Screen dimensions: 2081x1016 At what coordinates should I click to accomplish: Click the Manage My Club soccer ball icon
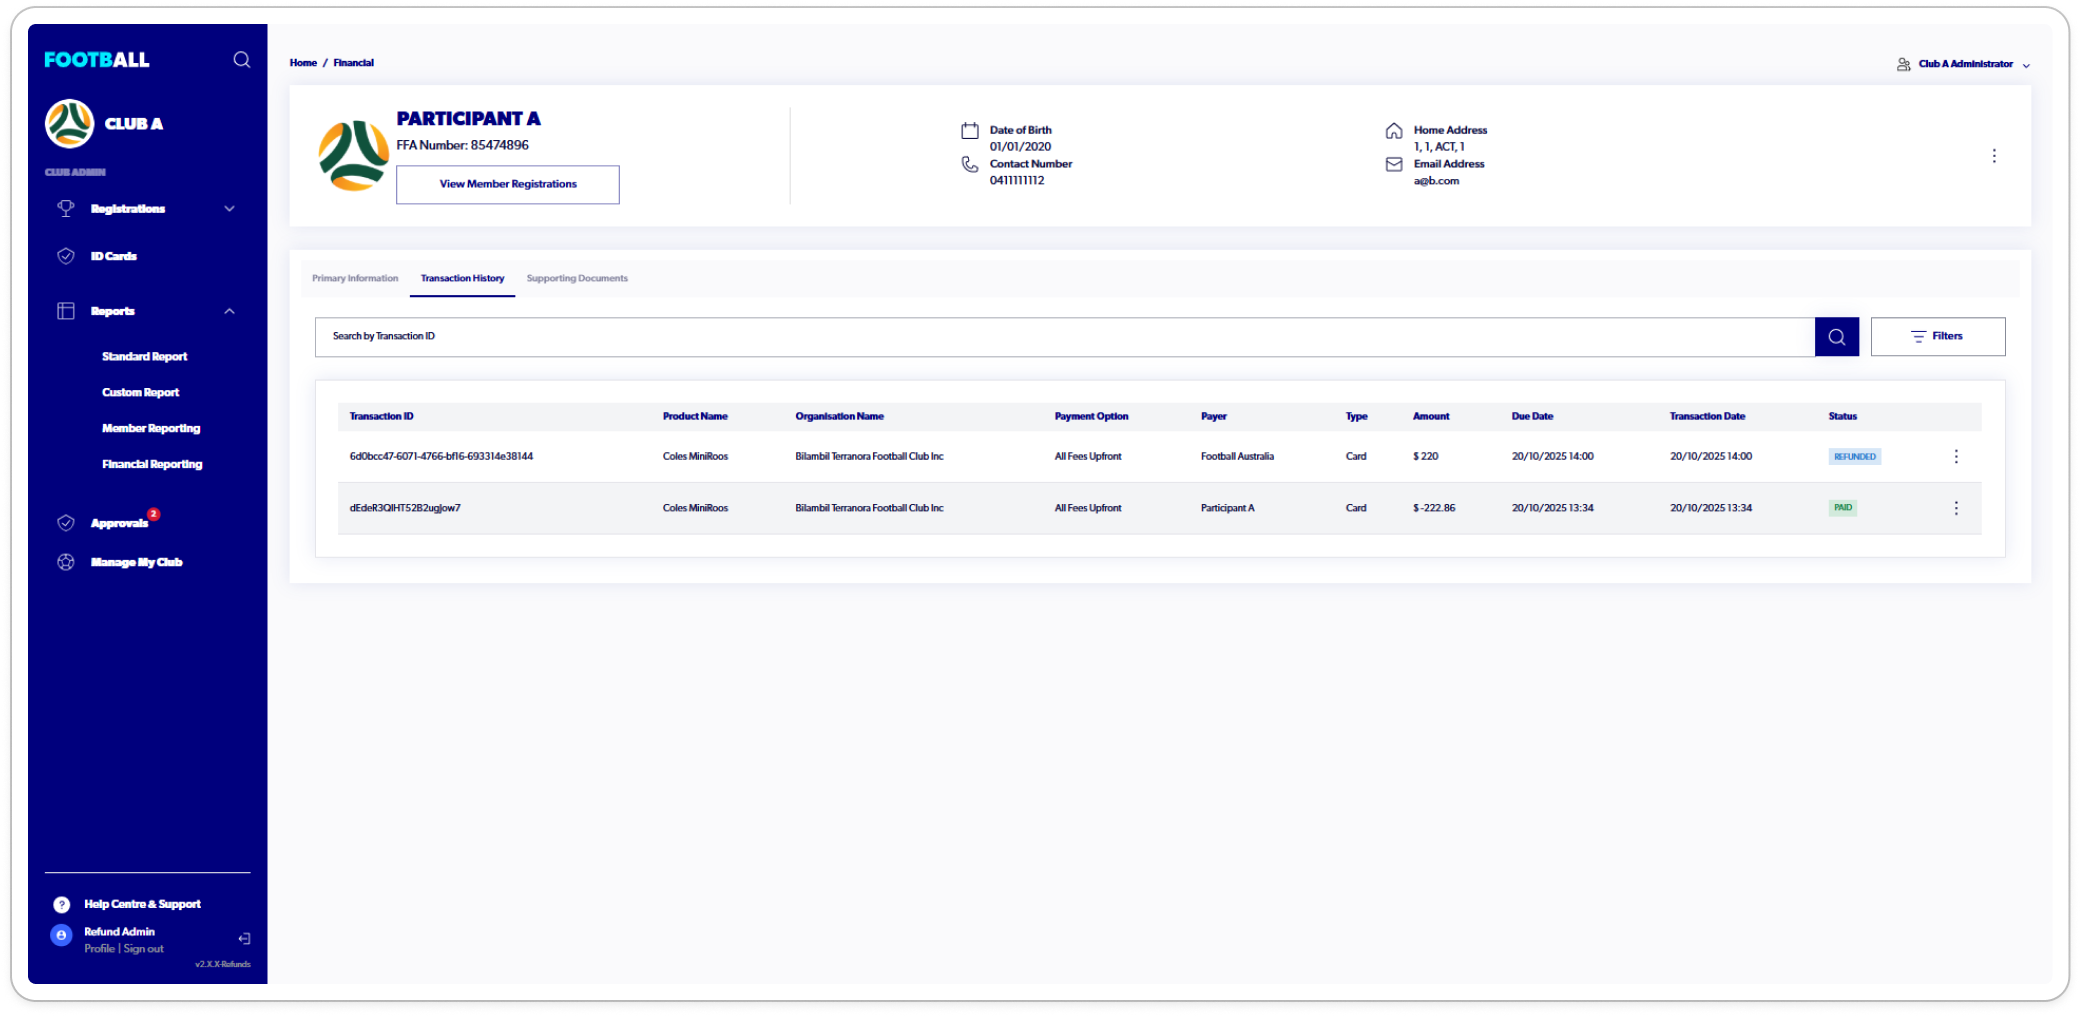pyautogui.click(x=66, y=562)
